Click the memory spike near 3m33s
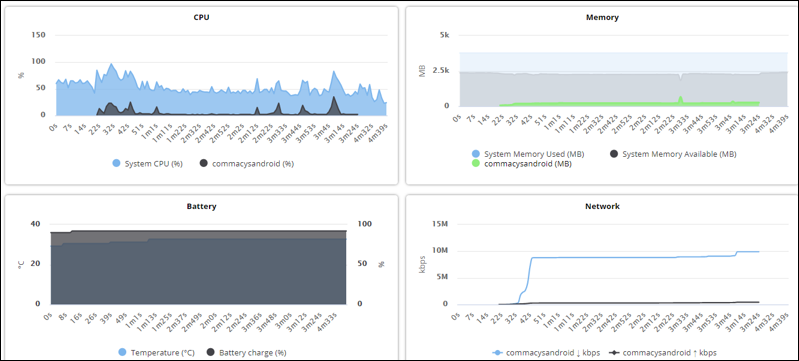 680,97
